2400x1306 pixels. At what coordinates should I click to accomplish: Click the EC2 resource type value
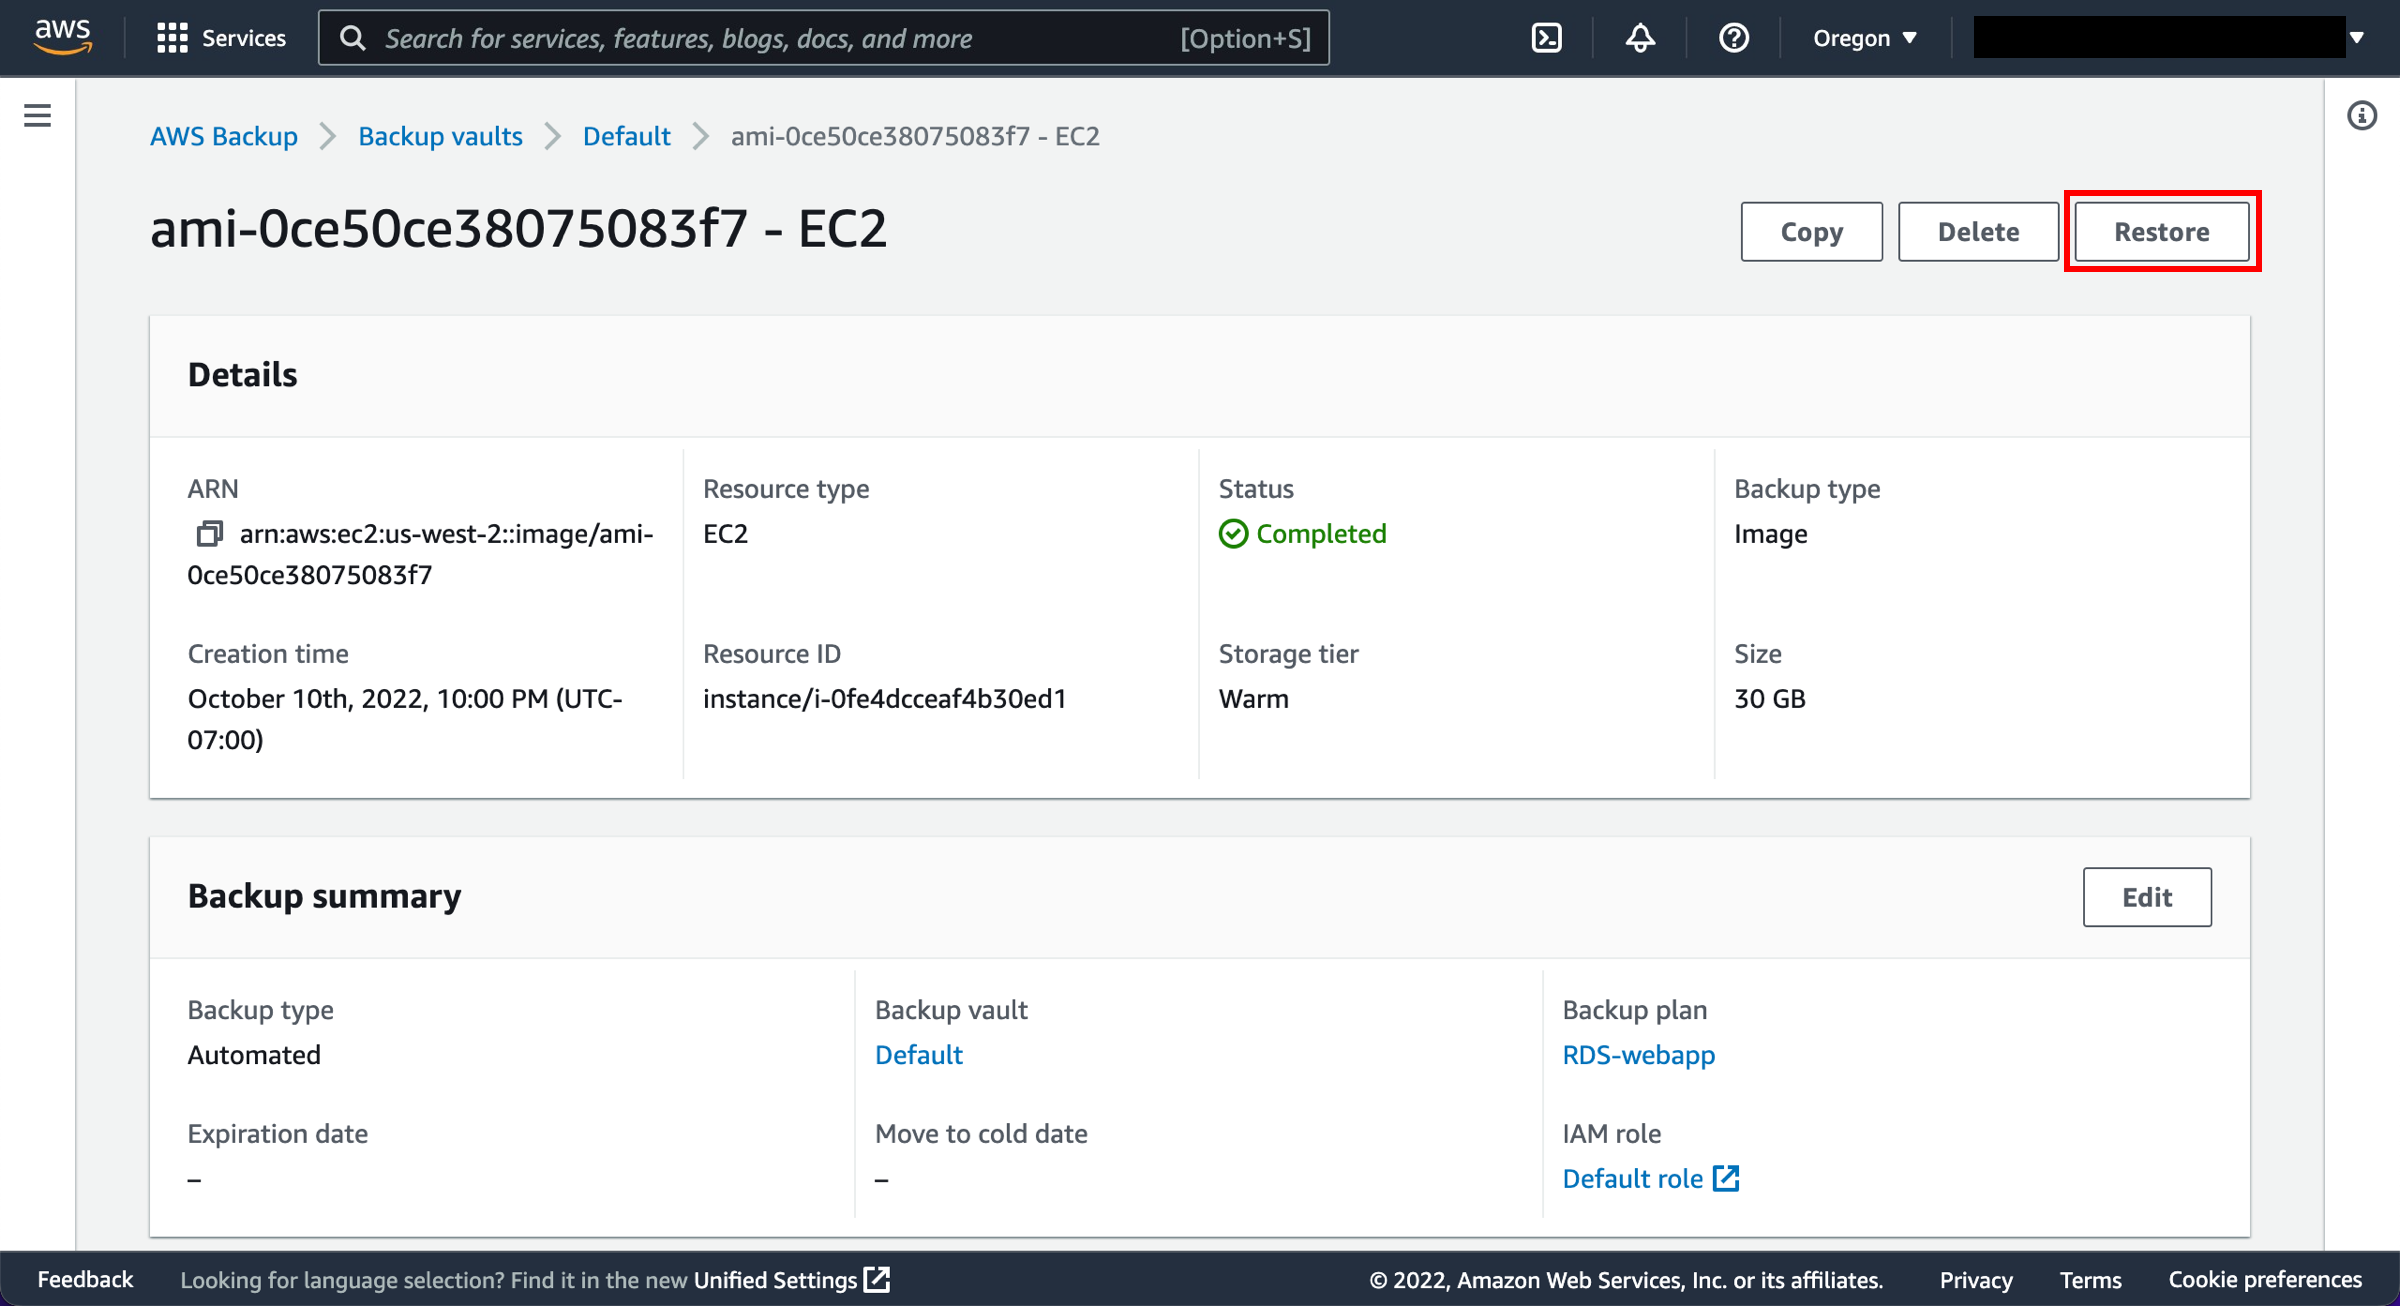725,534
